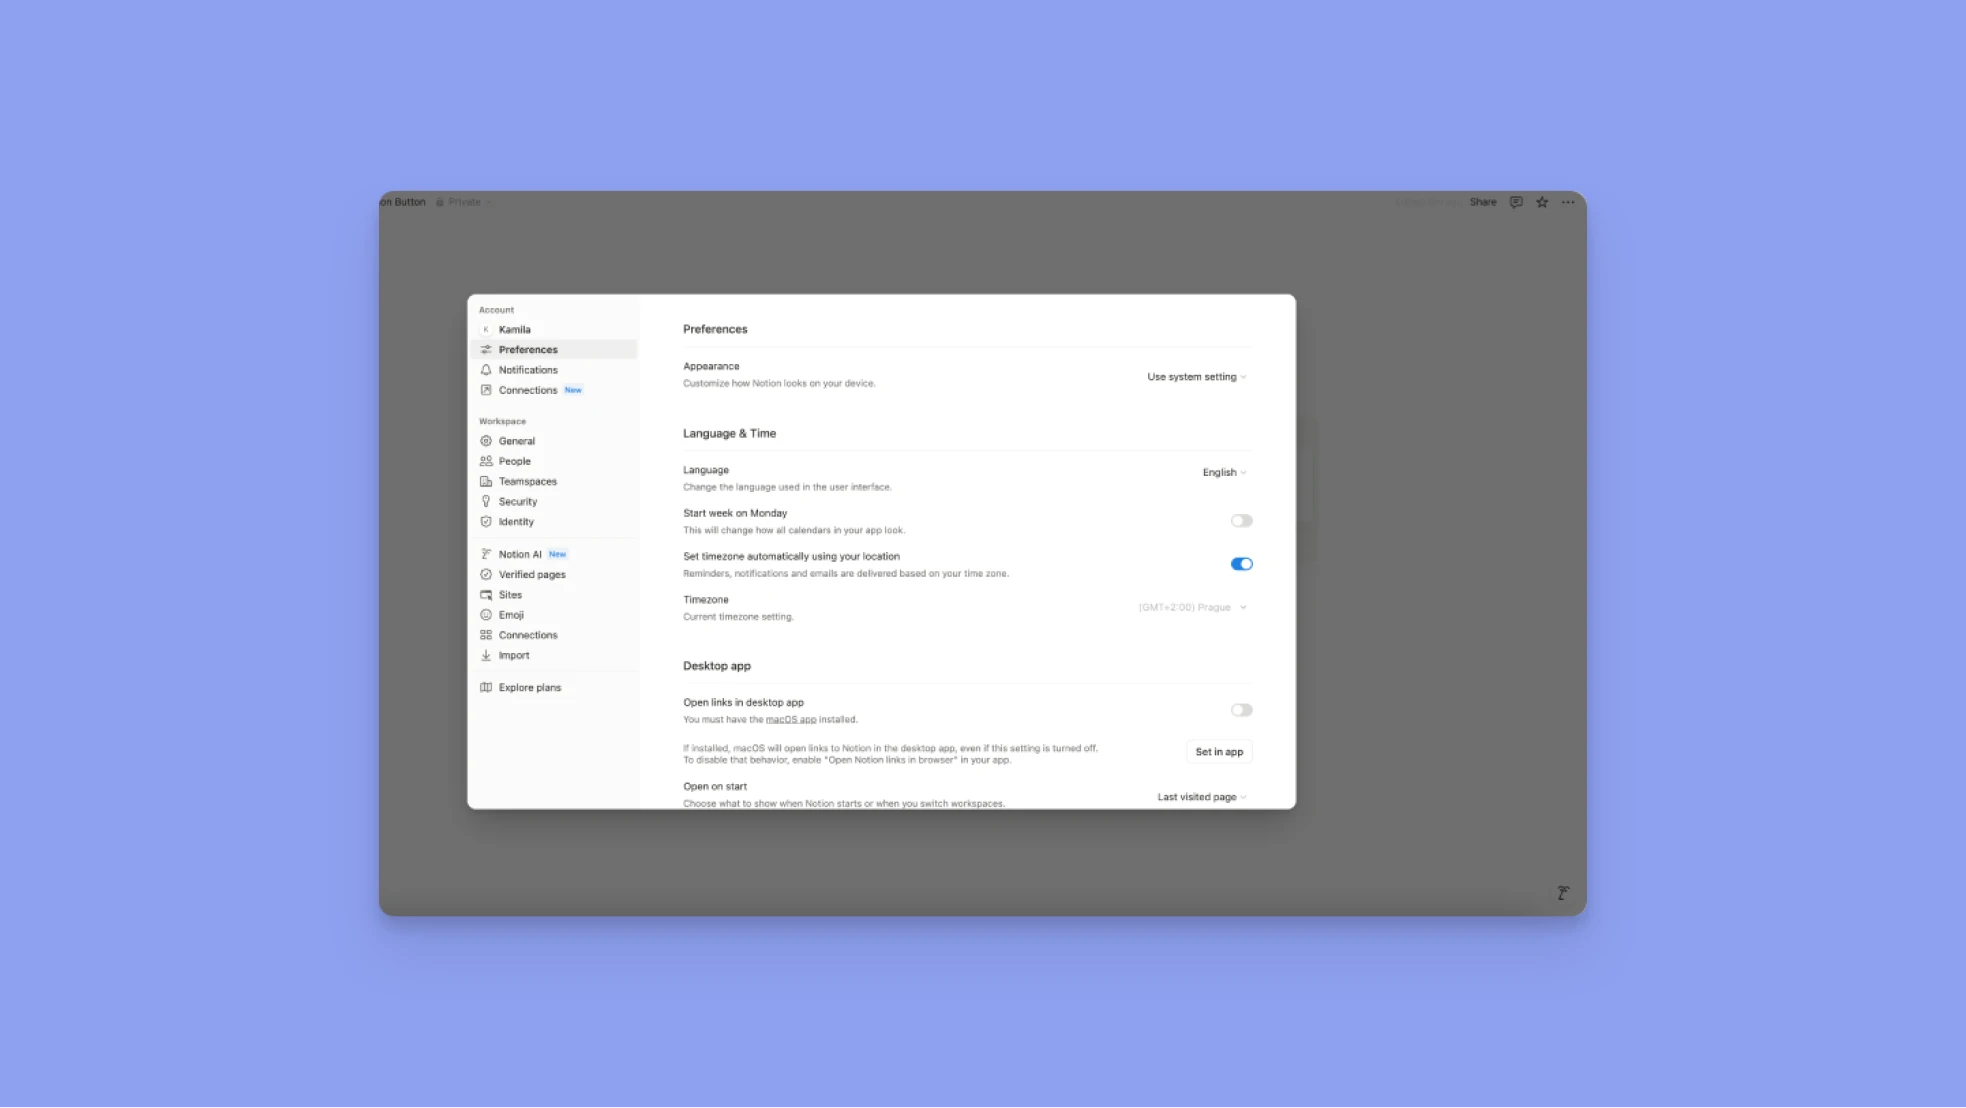Open the Emoji settings via smiley icon
The image size is (1966, 1108).
[x=487, y=614]
